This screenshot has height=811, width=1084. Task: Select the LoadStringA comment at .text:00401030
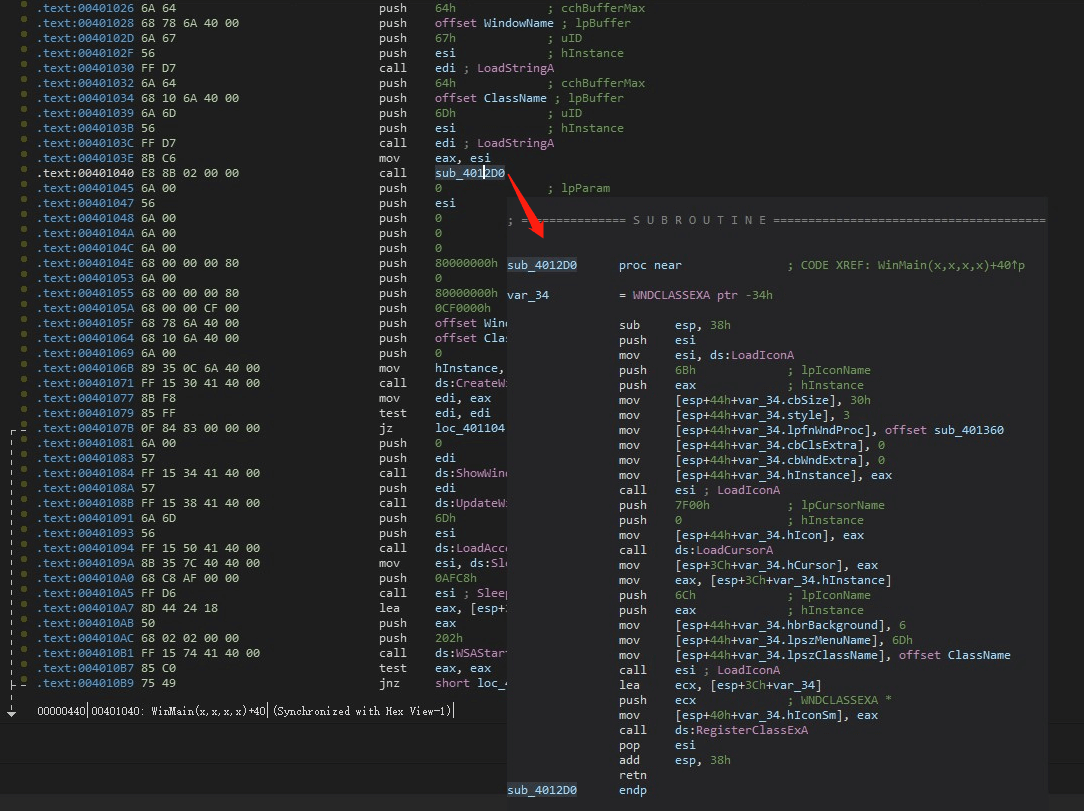515,68
